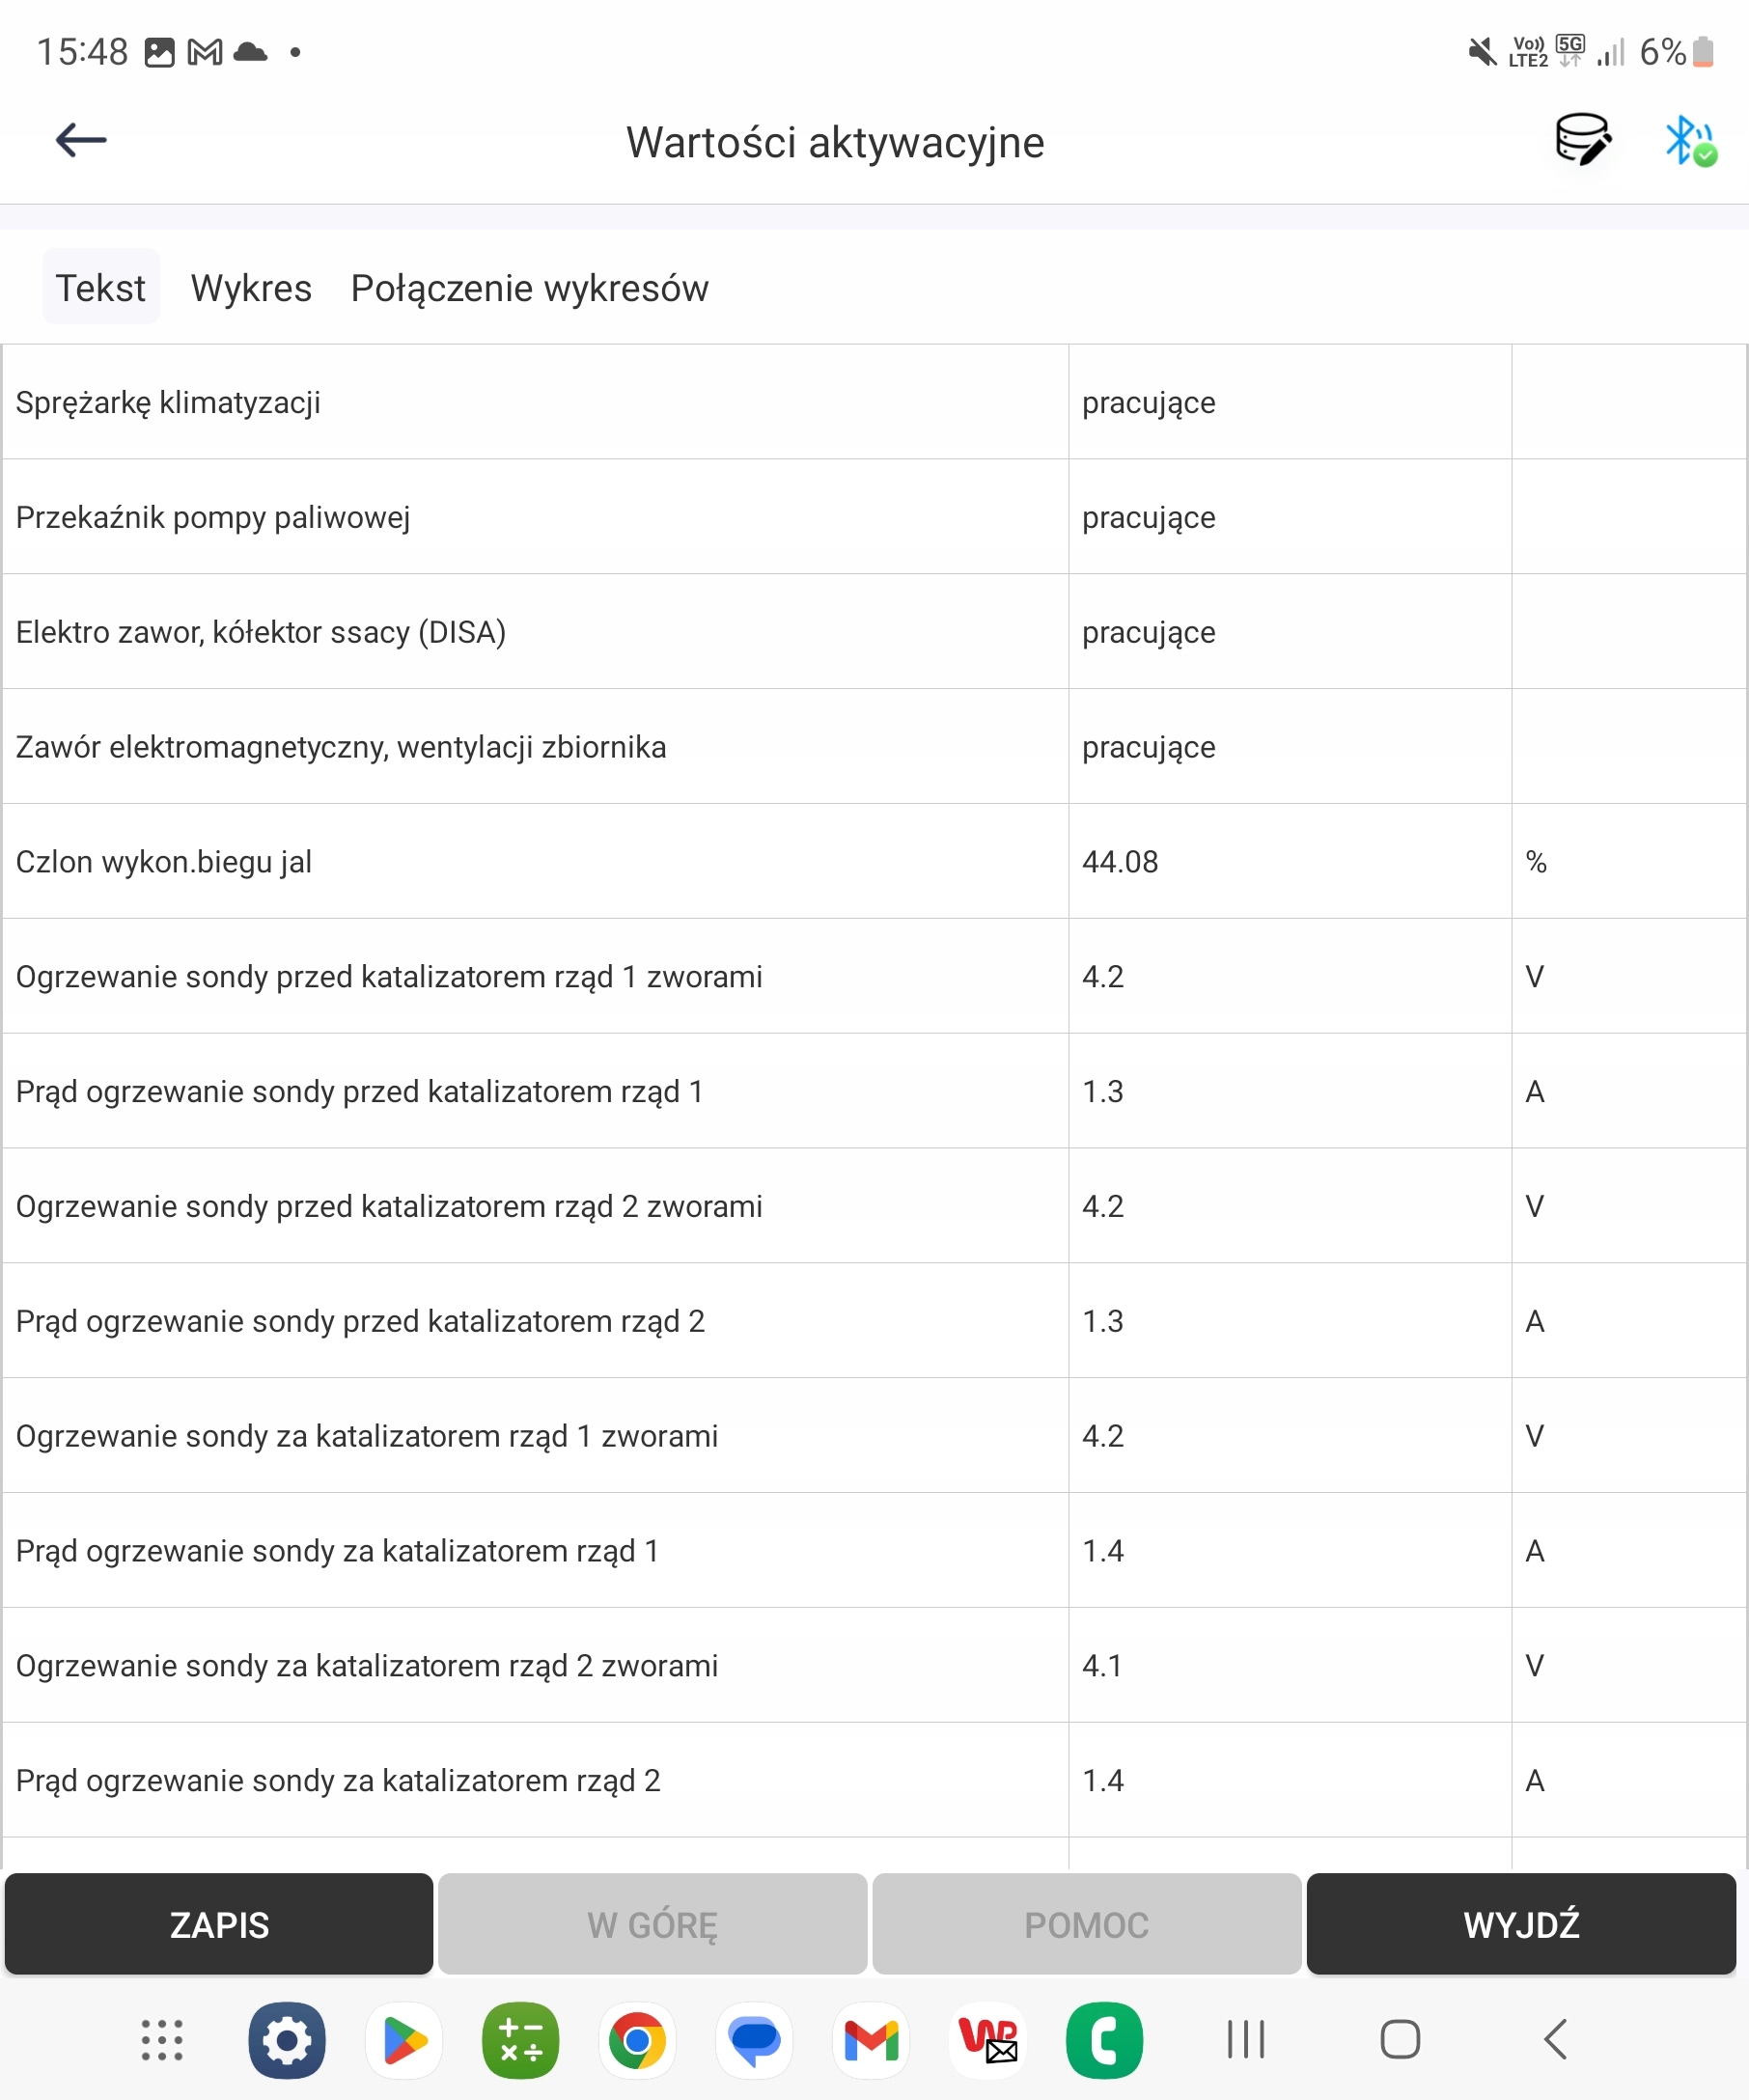The height and width of the screenshot is (2100, 1749).
Task: Select the Tekst tab
Action: coord(100,288)
